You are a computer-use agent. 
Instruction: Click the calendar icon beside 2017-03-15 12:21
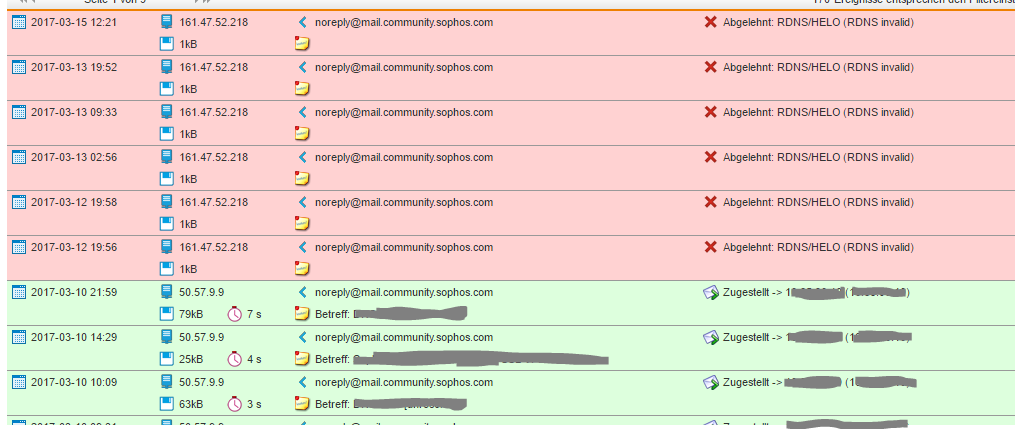tap(19, 22)
